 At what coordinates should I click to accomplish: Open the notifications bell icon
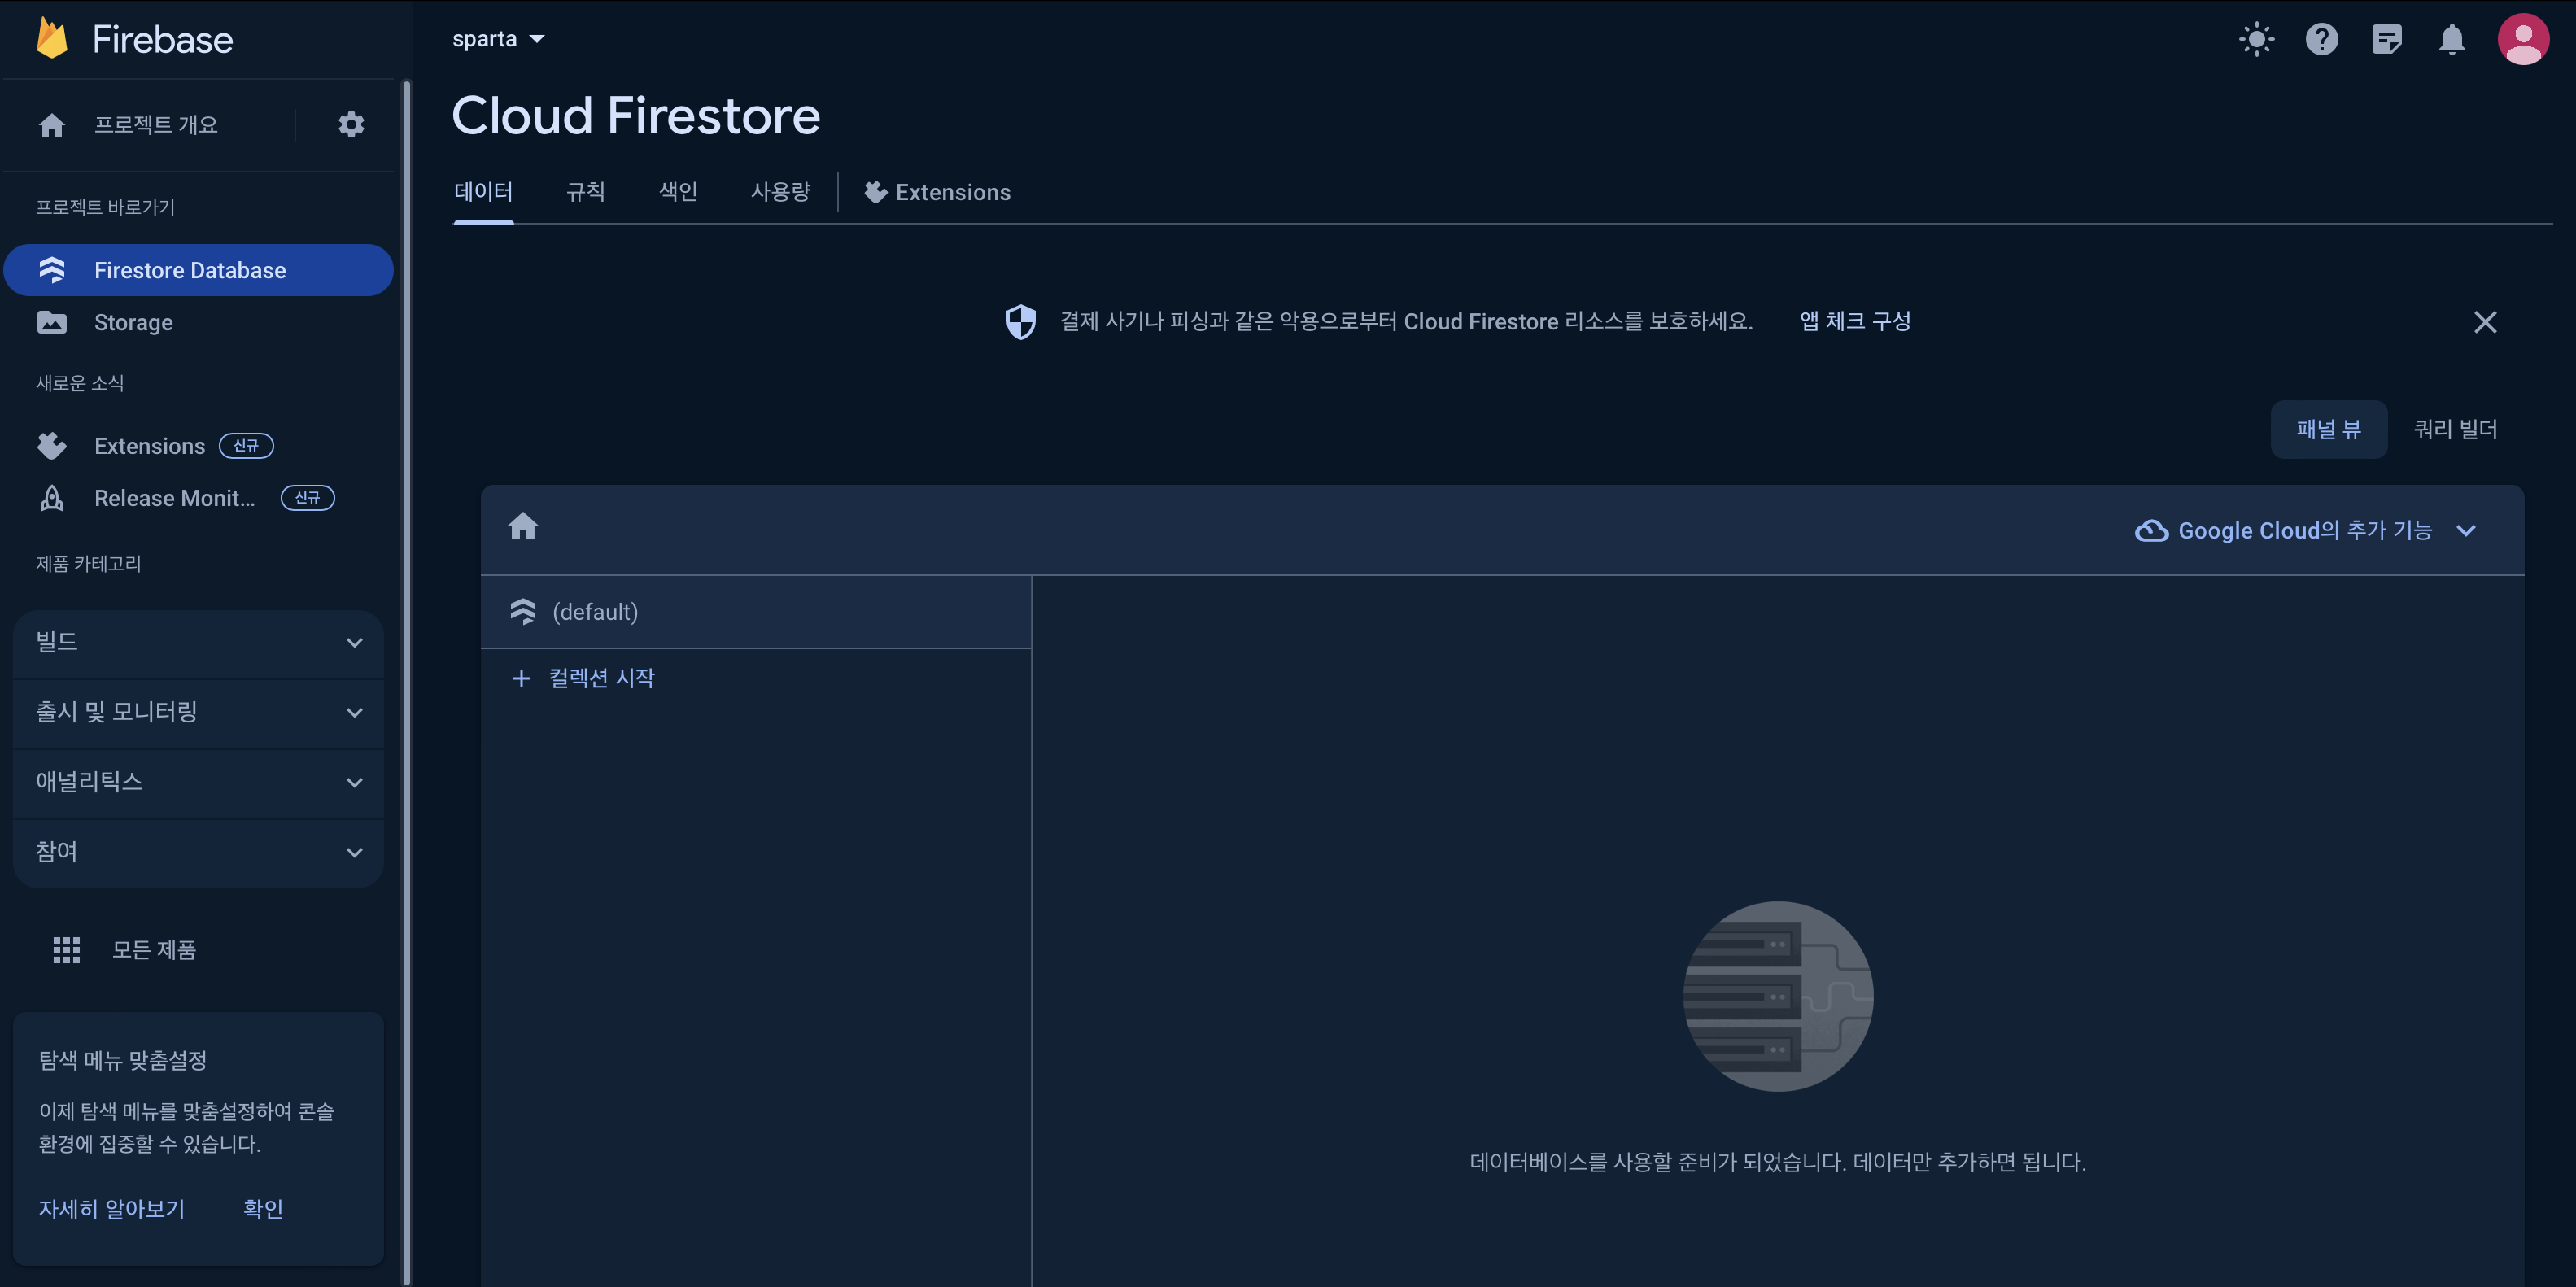pos(2452,39)
